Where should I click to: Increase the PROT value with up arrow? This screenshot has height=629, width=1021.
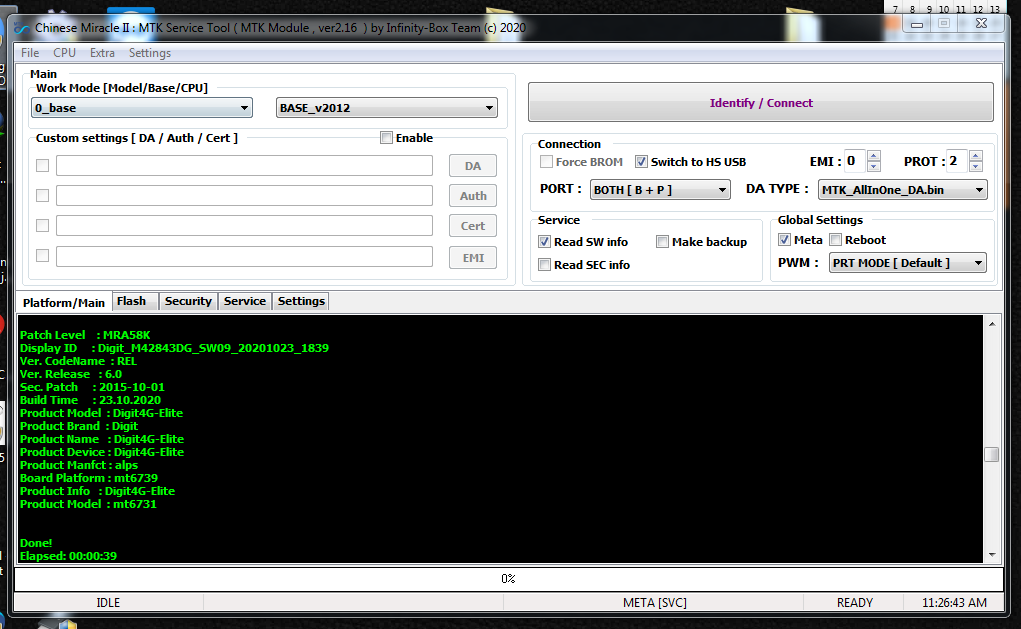(x=975, y=156)
